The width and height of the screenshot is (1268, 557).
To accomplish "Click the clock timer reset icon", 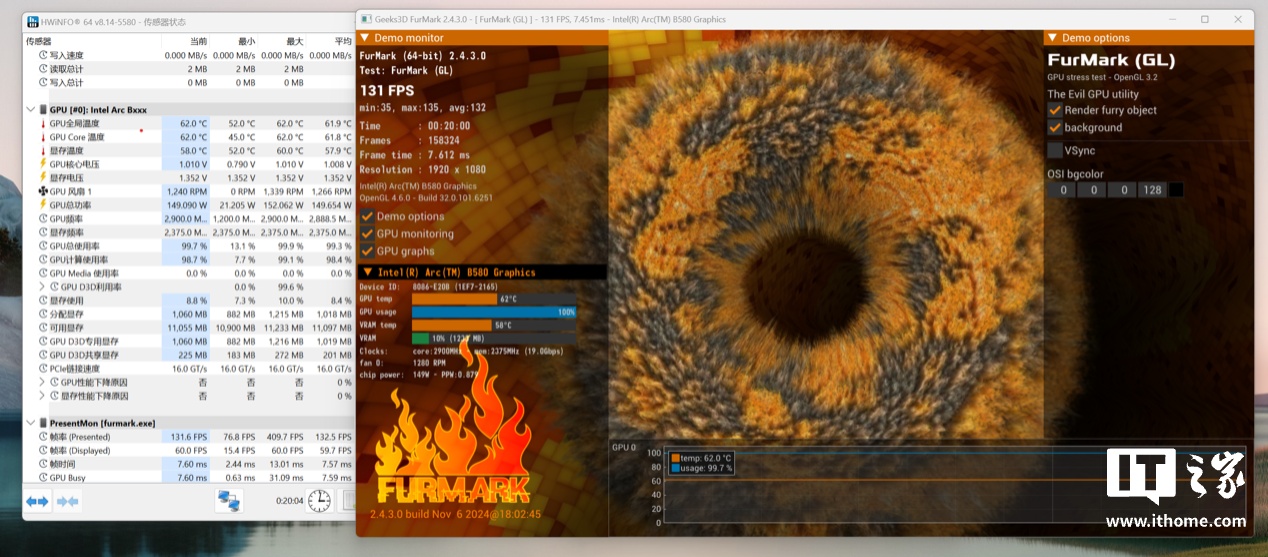I will tap(318, 501).
